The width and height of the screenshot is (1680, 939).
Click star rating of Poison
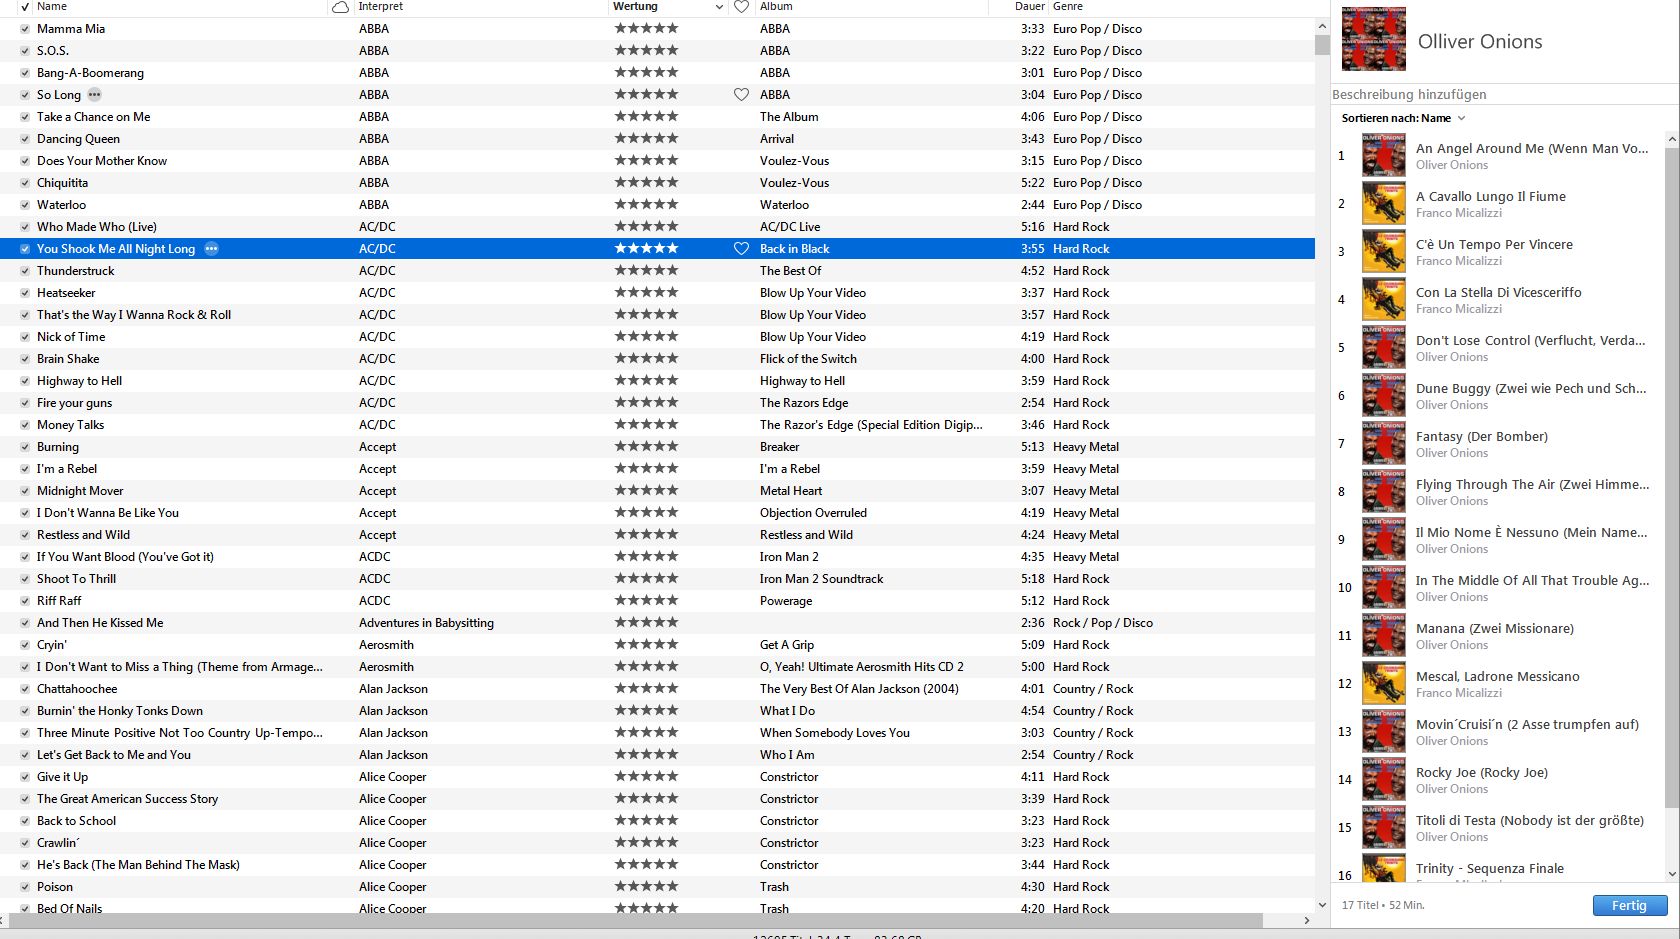coord(646,887)
